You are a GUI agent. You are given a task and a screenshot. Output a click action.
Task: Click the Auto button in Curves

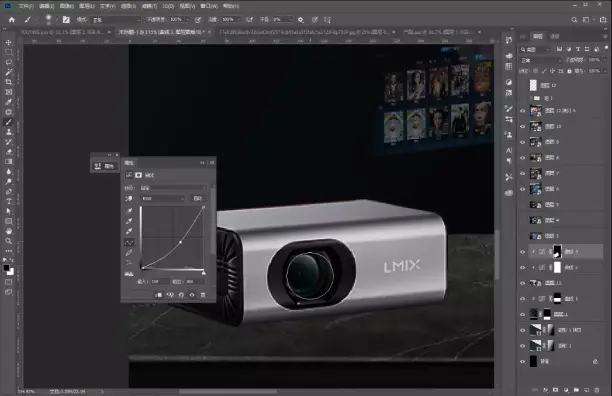coord(198,199)
